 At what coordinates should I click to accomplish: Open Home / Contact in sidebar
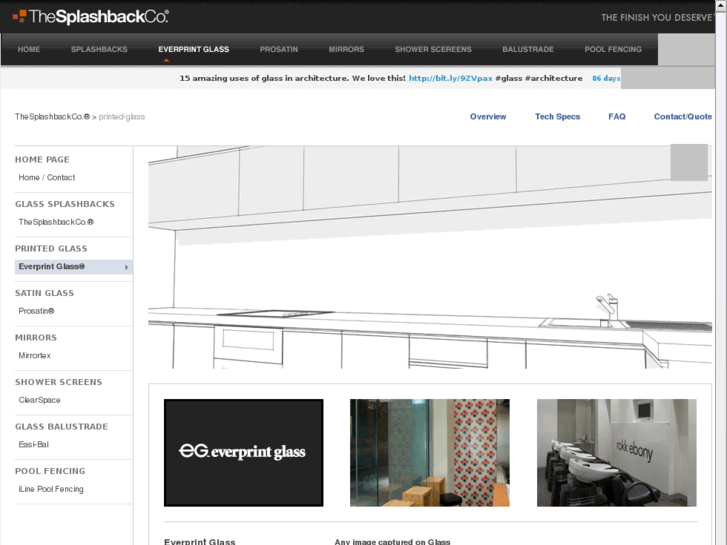[47, 178]
